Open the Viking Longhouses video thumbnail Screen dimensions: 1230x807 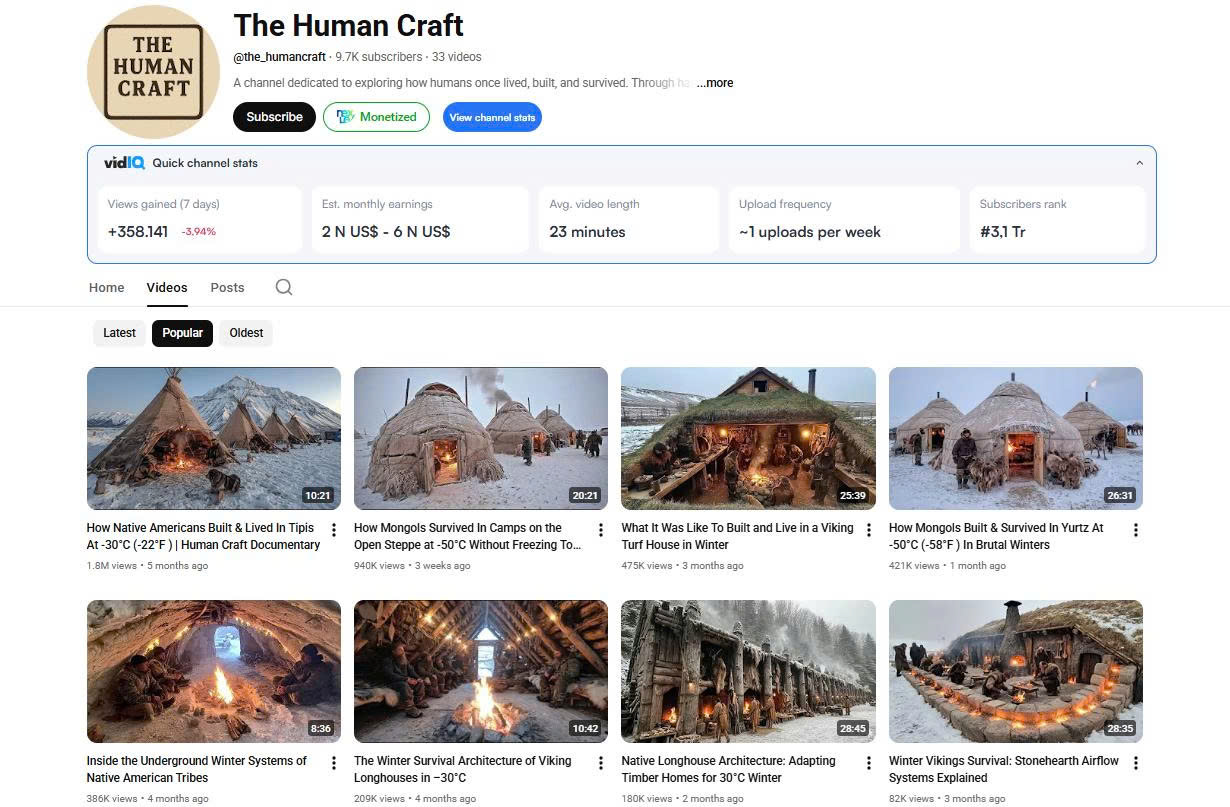480,671
